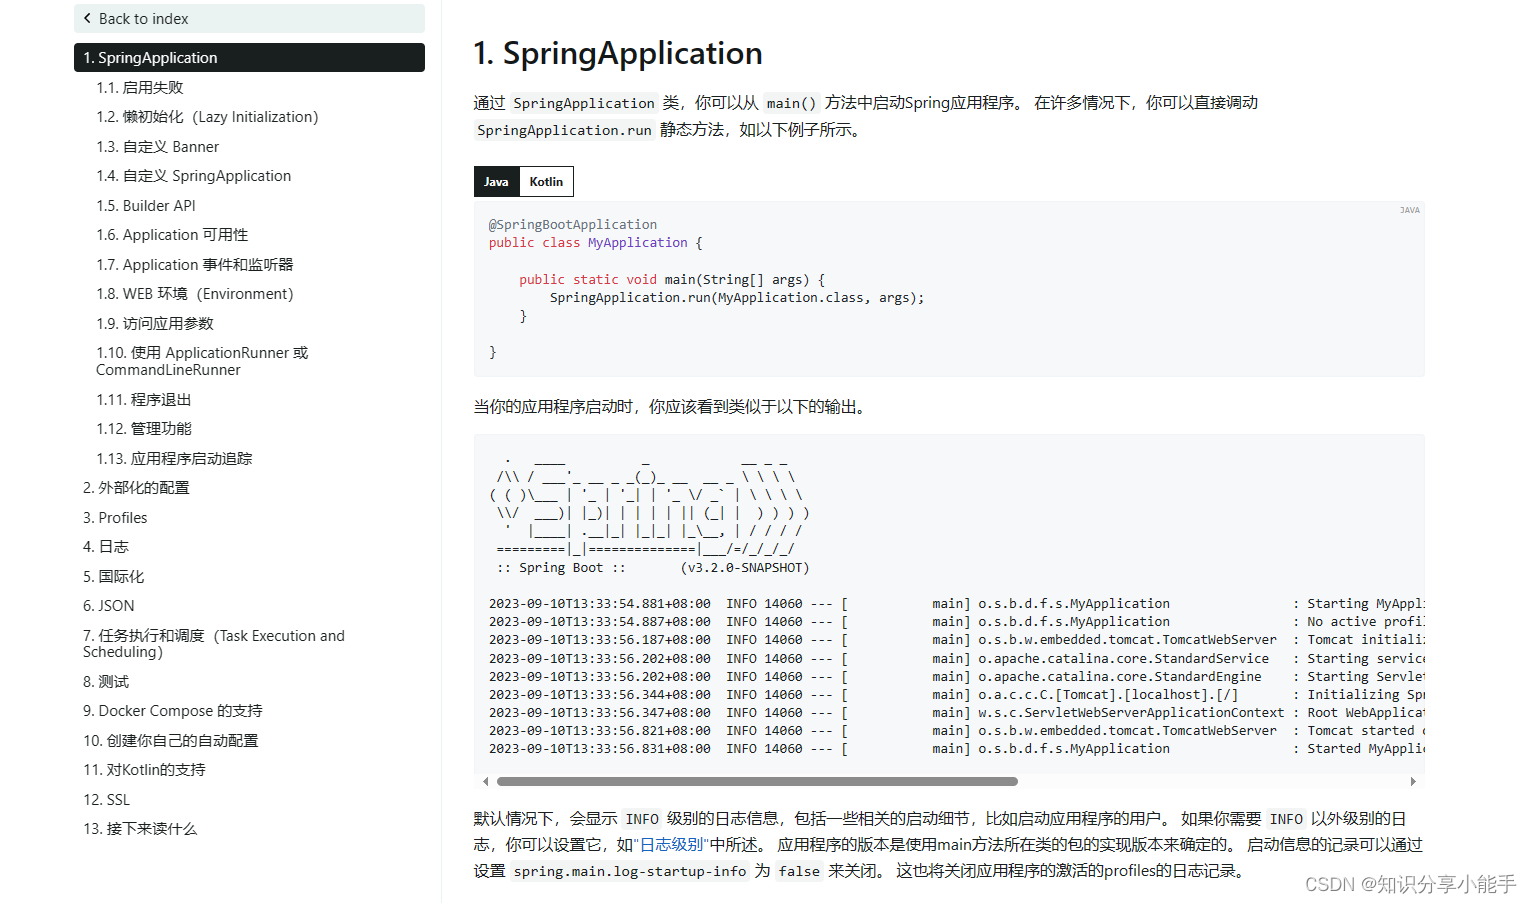The height and width of the screenshot is (903, 1532).
Task: Click the SpringApplication.run inline code
Action: coord(564,131)
